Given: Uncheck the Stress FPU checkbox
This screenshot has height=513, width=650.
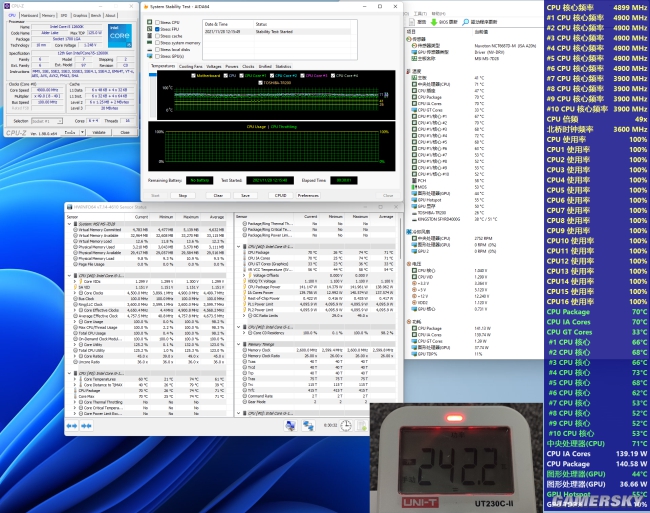Looking at the screenshot, I should (158, 29).
